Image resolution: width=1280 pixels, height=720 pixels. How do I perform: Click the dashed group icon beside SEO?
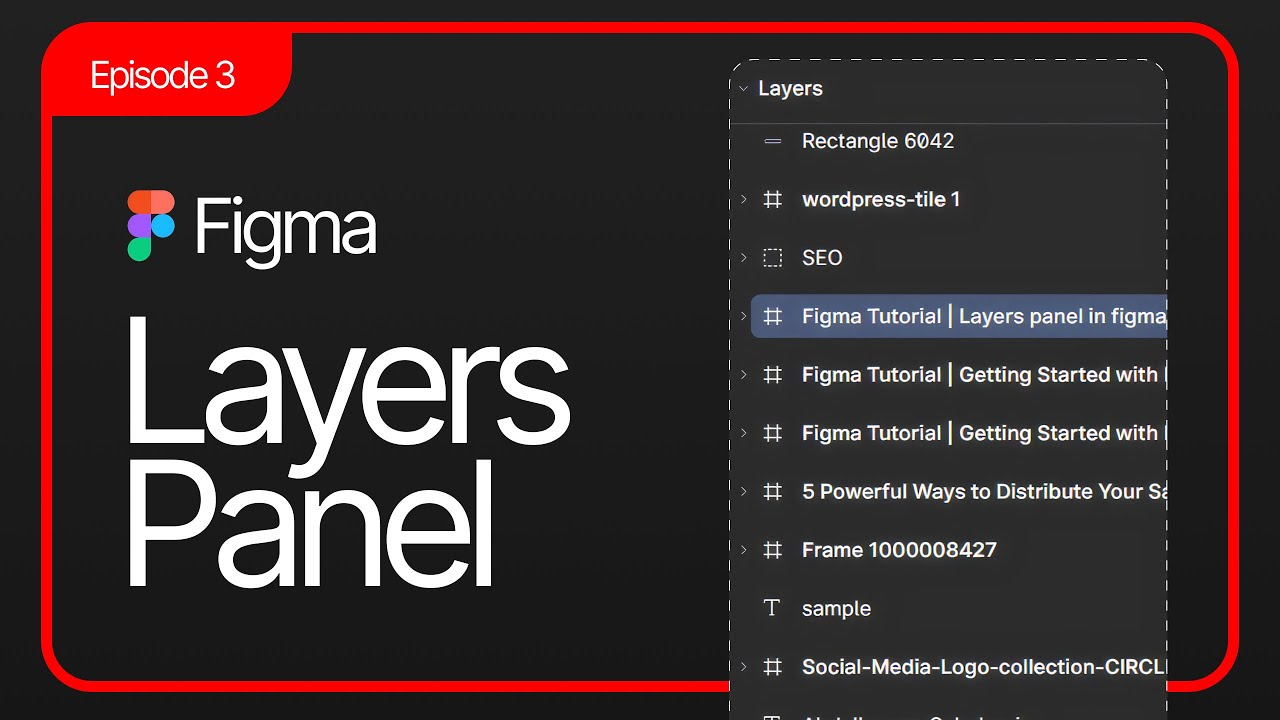coord(772,258)
